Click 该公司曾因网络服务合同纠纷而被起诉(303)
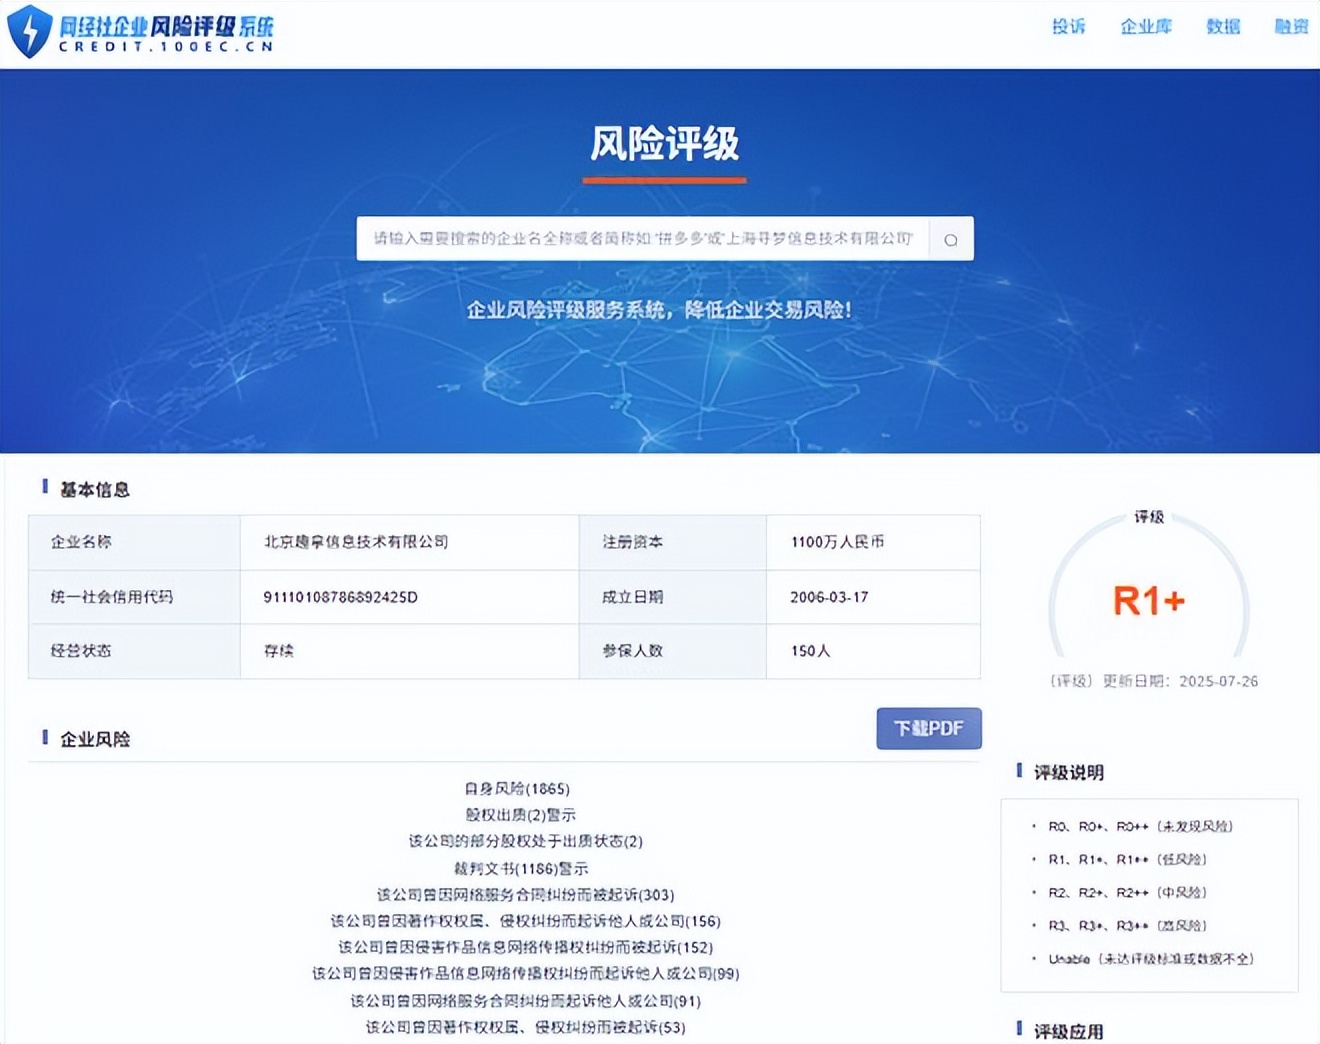 [525, 895]
